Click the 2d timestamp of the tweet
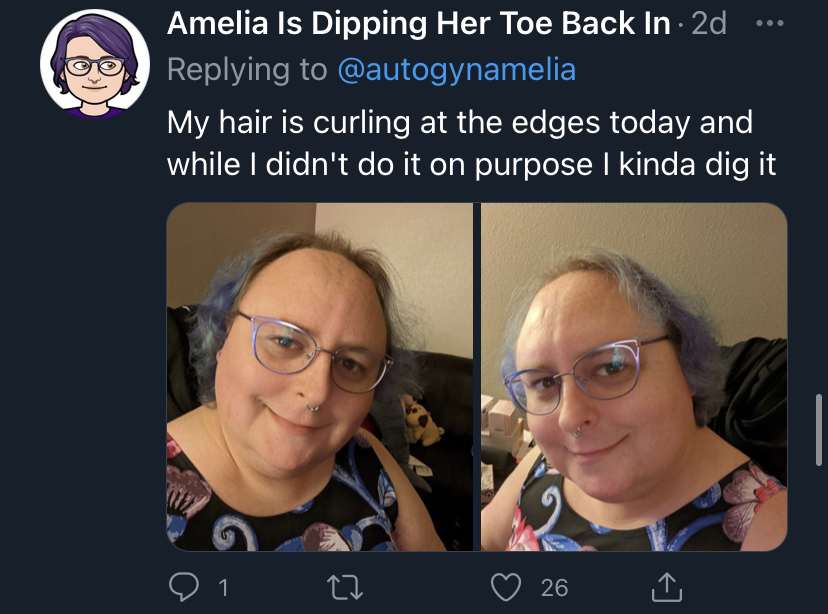Viewport: 828px width, 614px height. click(x=709, y=23)
